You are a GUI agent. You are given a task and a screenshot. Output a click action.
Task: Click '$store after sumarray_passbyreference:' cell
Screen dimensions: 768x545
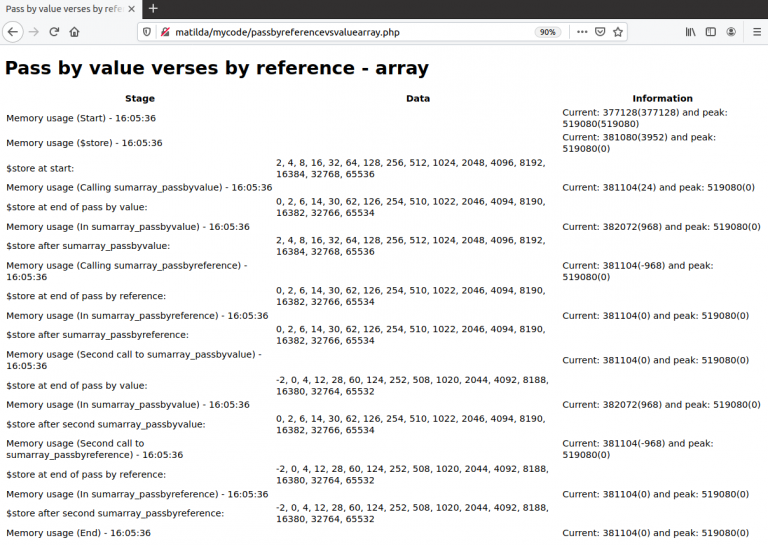click(x=97, y=335)
